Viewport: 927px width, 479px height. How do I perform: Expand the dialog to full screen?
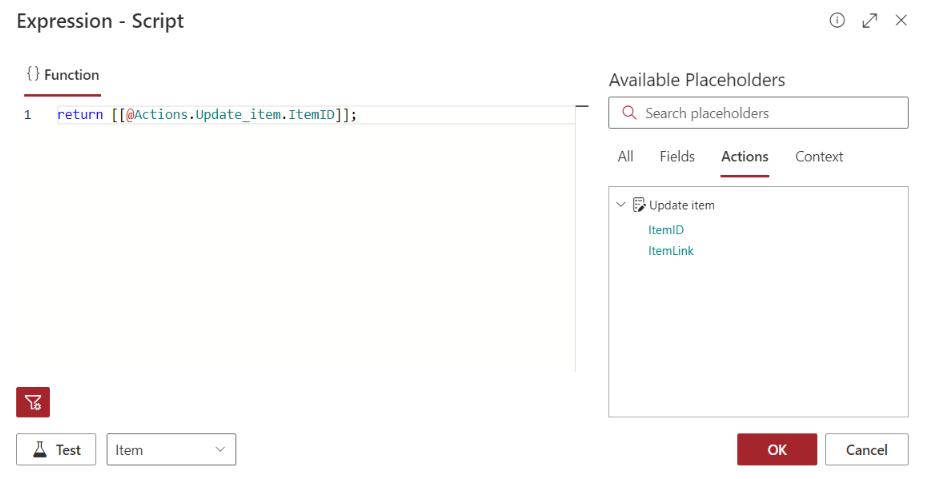[869, 20]
